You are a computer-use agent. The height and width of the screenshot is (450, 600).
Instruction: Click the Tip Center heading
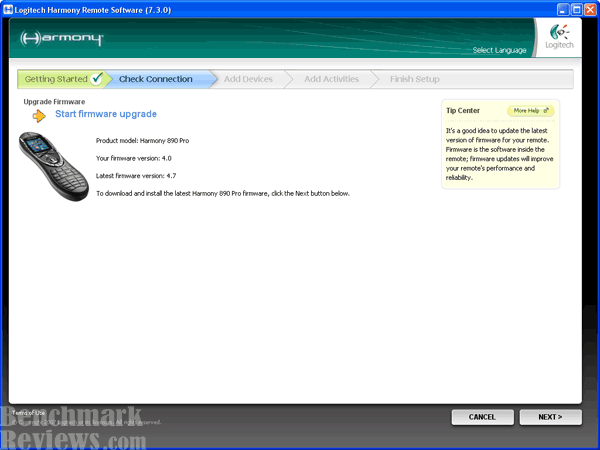click(x=465, y=111)
